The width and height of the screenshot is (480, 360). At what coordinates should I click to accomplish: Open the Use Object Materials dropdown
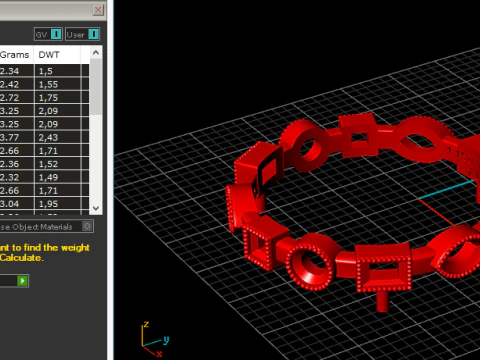pos(47,227)
